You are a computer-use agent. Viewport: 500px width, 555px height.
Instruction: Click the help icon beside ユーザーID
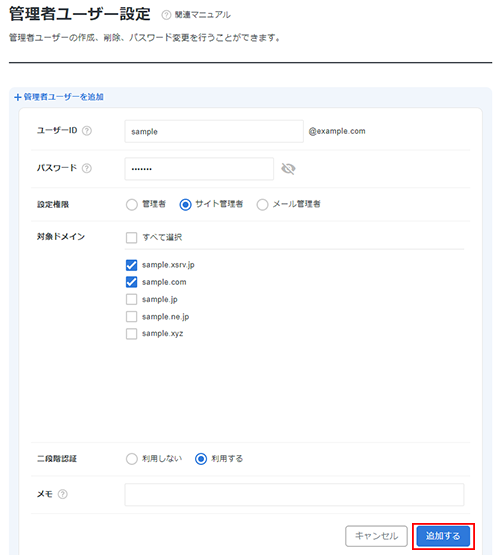87,131
